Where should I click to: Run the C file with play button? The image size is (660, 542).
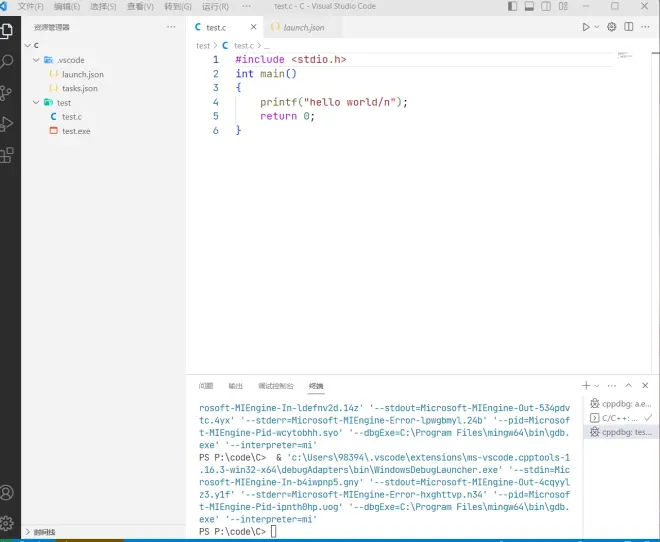(586, 27)
